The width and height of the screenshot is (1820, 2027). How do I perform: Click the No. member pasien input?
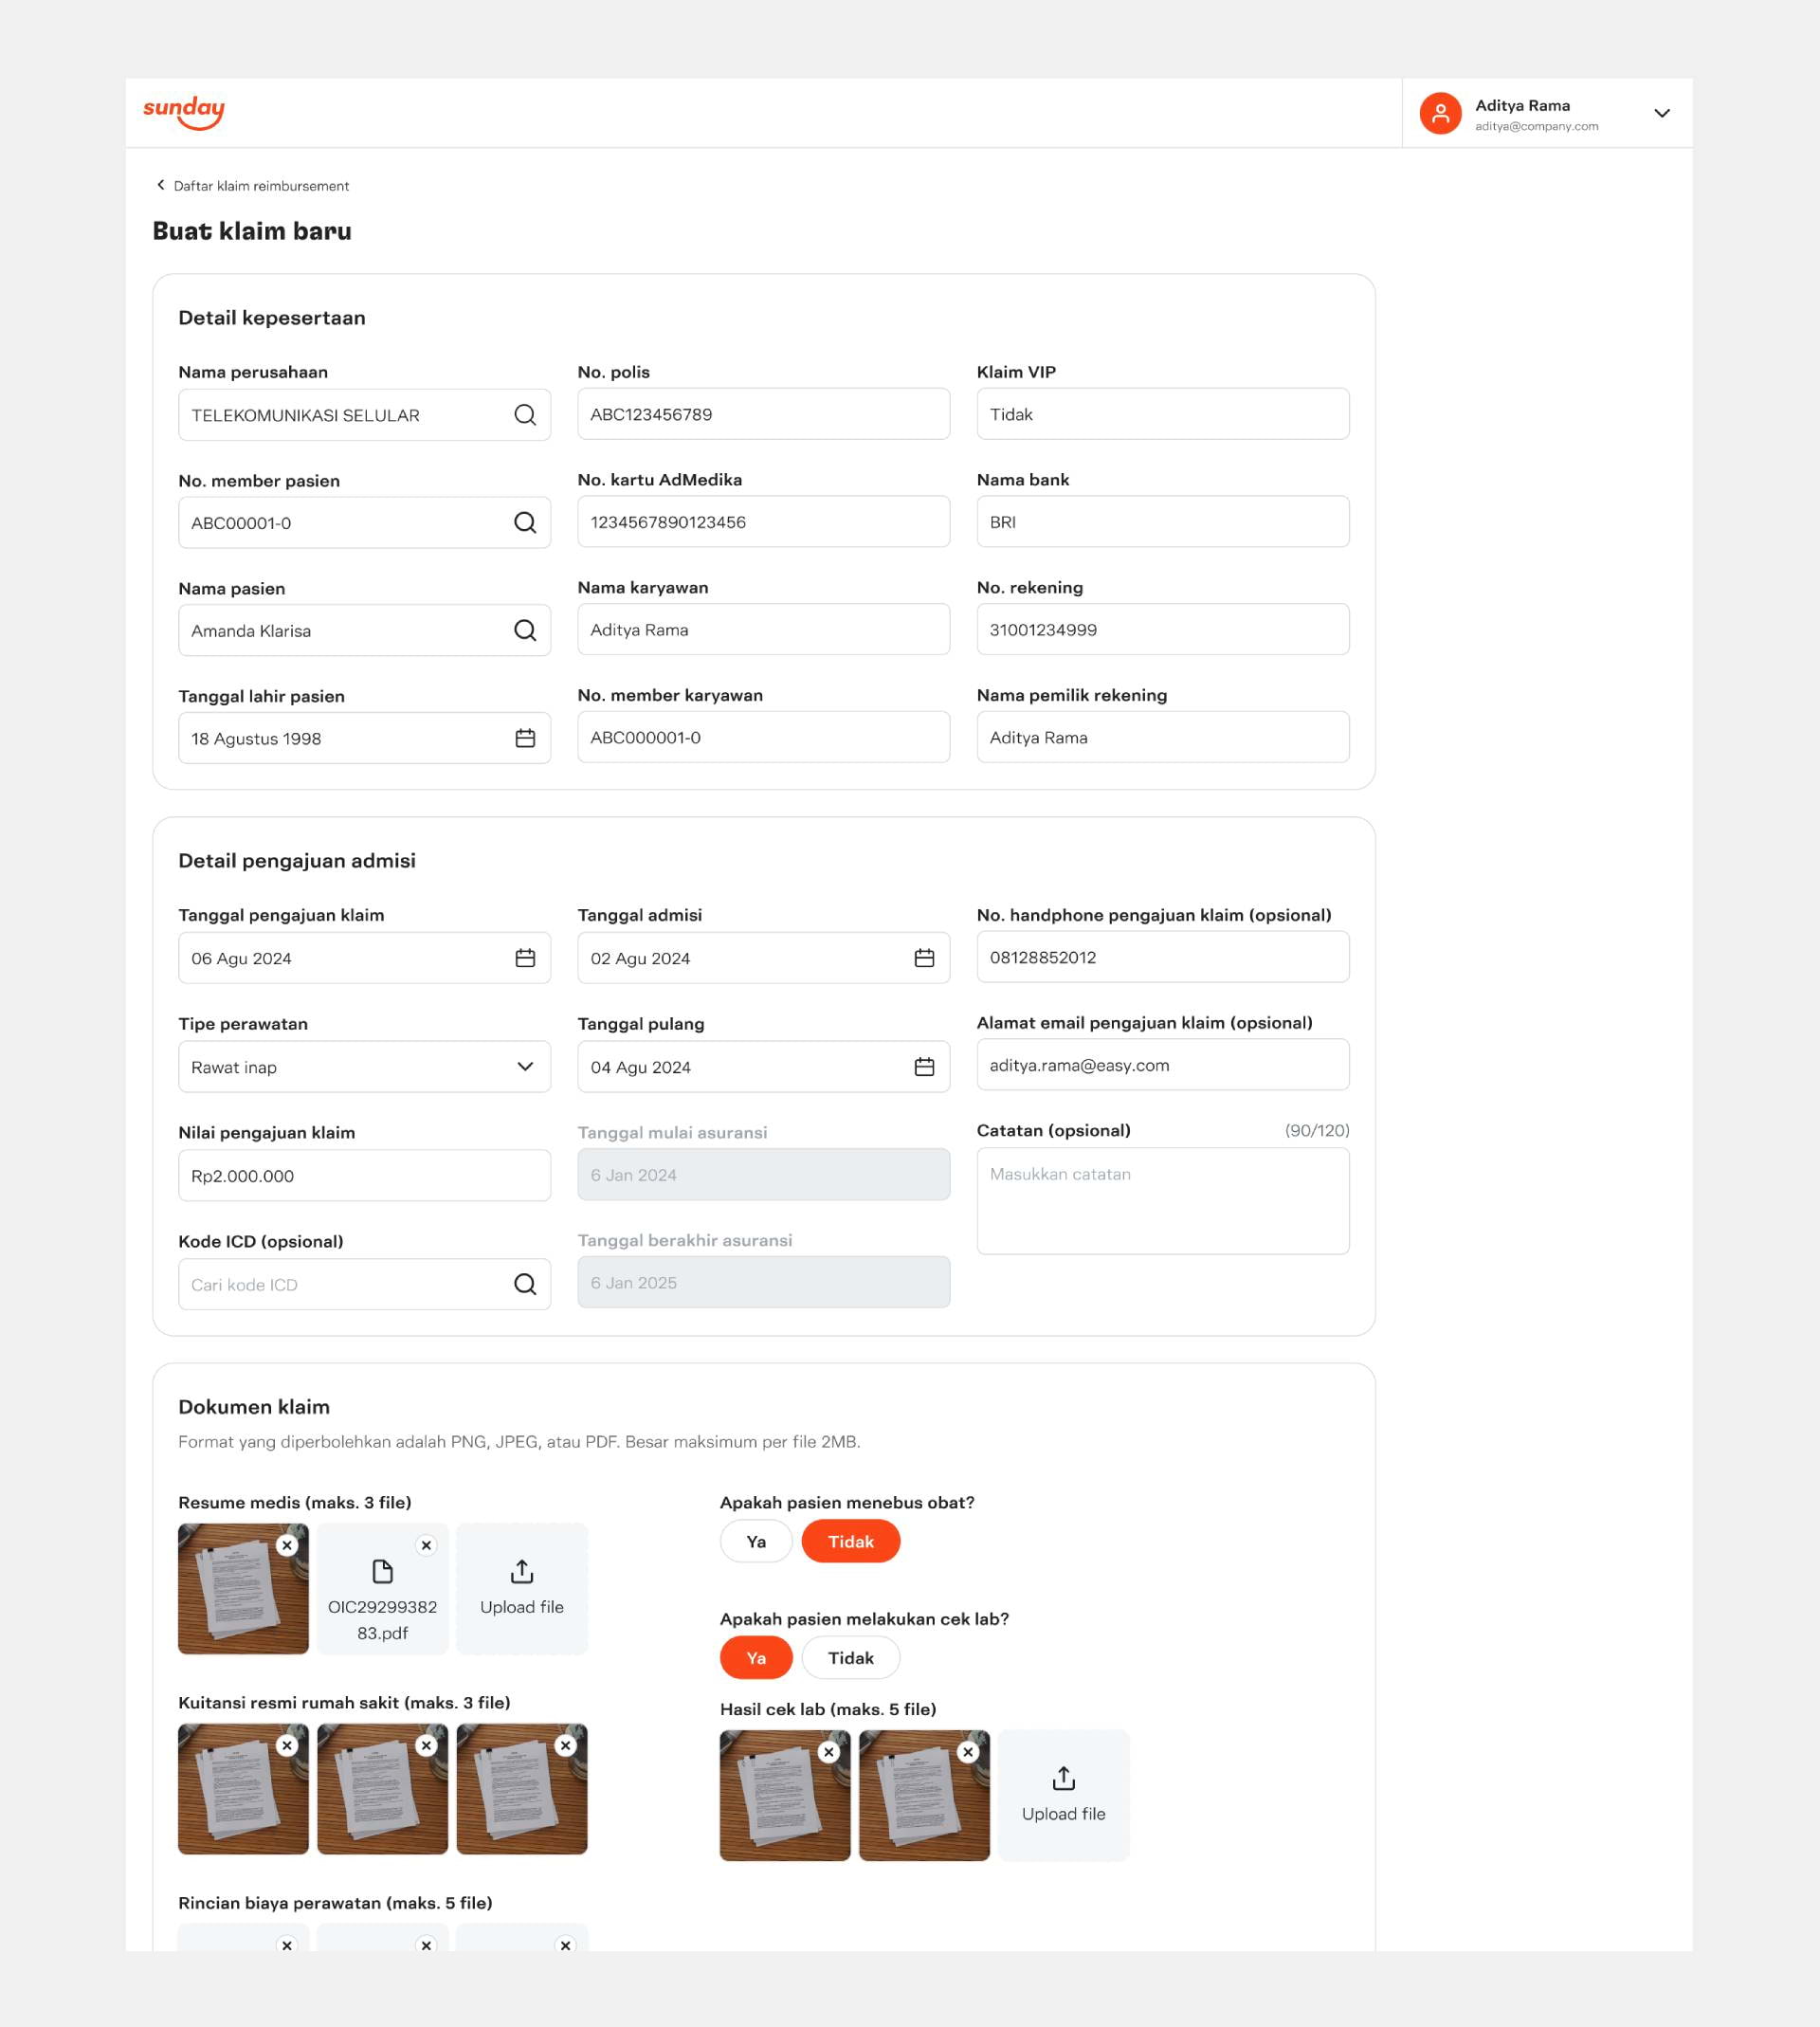(364, 523)
